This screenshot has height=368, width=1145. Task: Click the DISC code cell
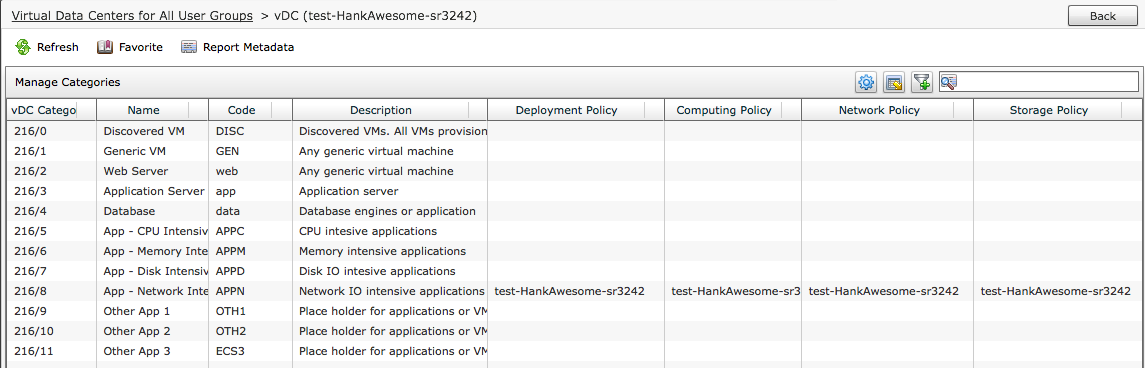coord(229,131)
